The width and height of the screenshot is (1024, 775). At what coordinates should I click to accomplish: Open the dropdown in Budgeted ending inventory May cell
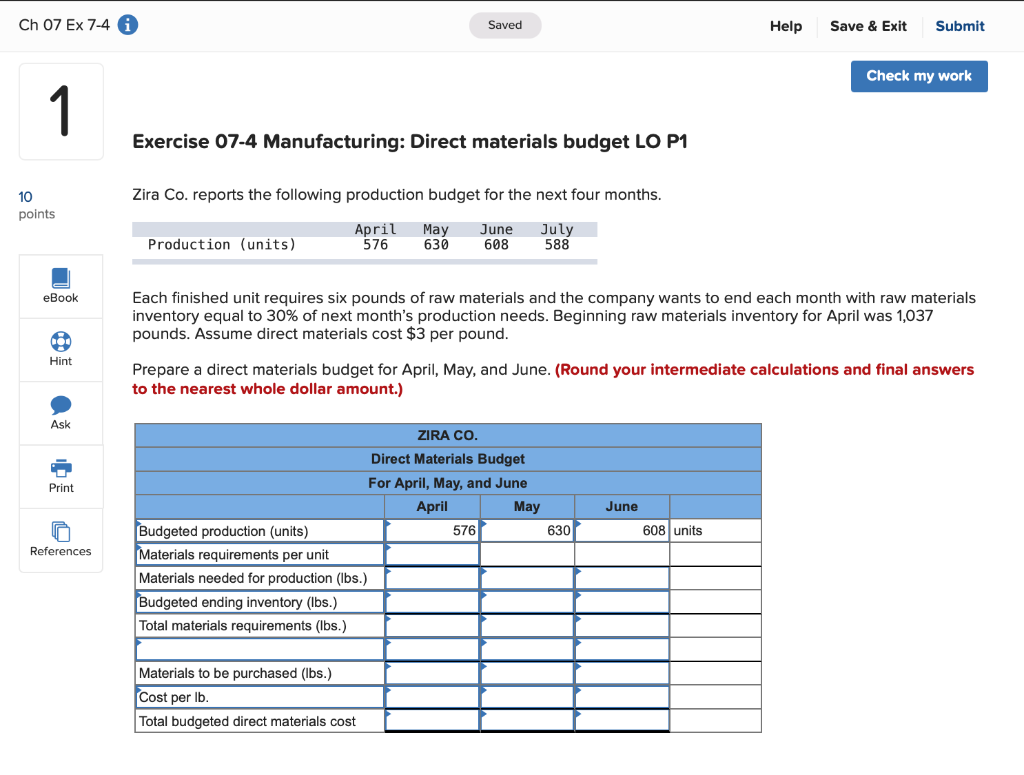(x=485, y=602)
